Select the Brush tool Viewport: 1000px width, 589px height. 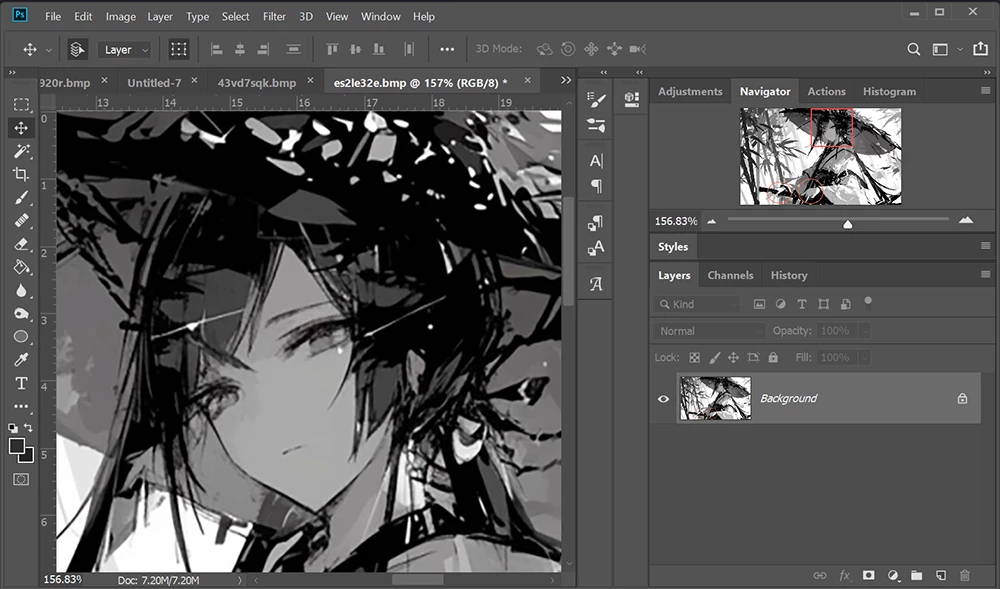point(21,198)
